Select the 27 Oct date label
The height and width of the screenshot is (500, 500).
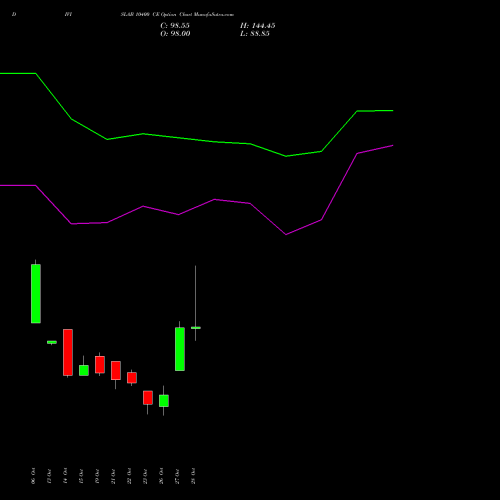point(177,476)
